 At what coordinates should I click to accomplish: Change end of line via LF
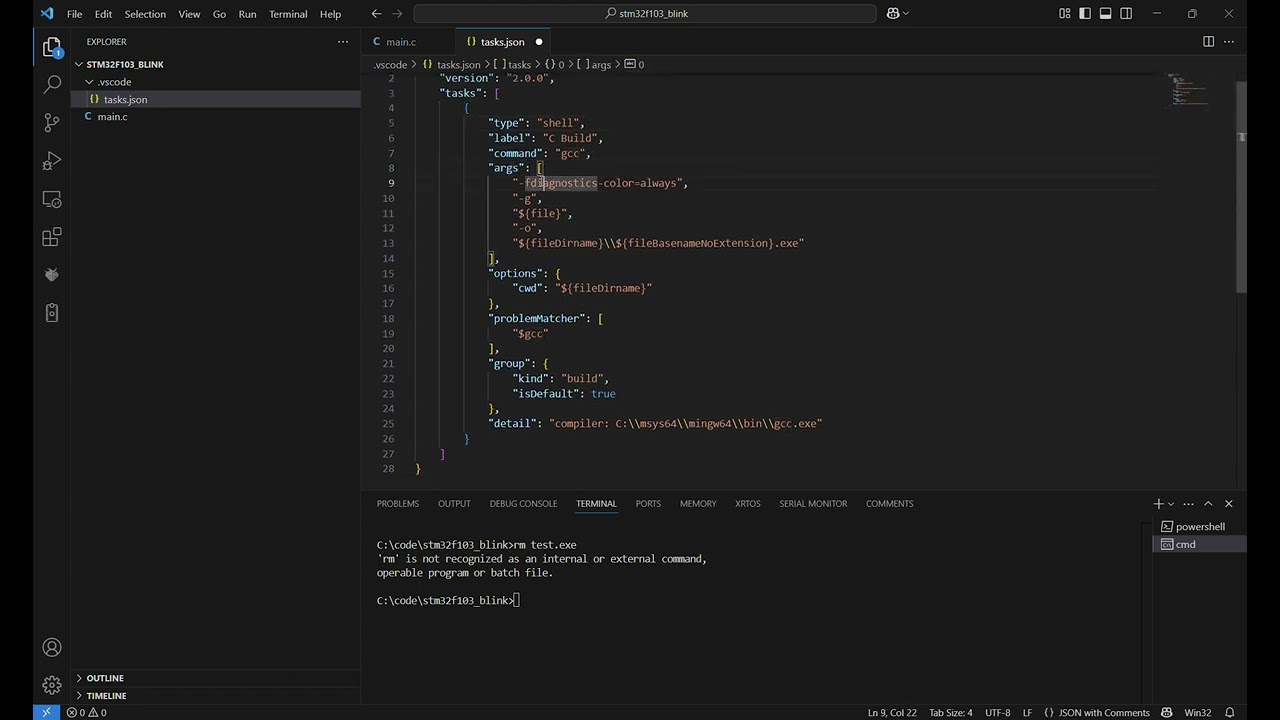point(1027,712)
